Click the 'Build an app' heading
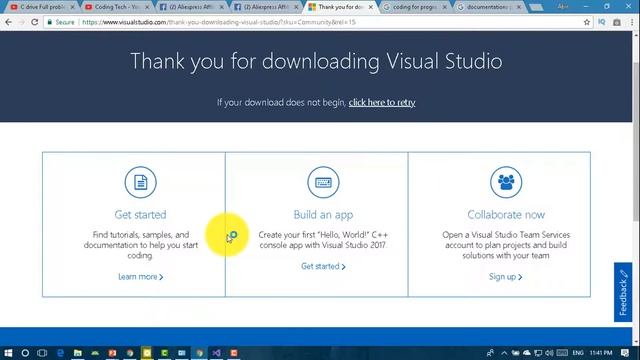Screen dimensions: 640x360 pos(323,215)
